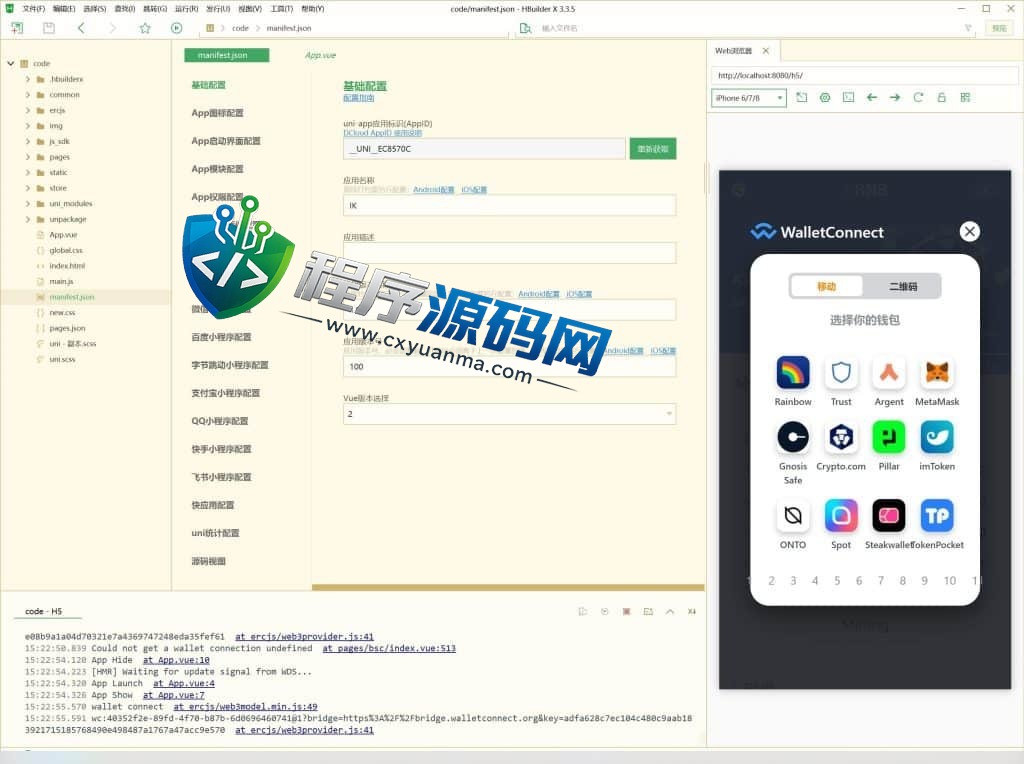The width and height of the screenshot is (1024, 764).
Task: Select the MetaMask wallet icon
Action: pyautogui.click(x=937, y=372)
